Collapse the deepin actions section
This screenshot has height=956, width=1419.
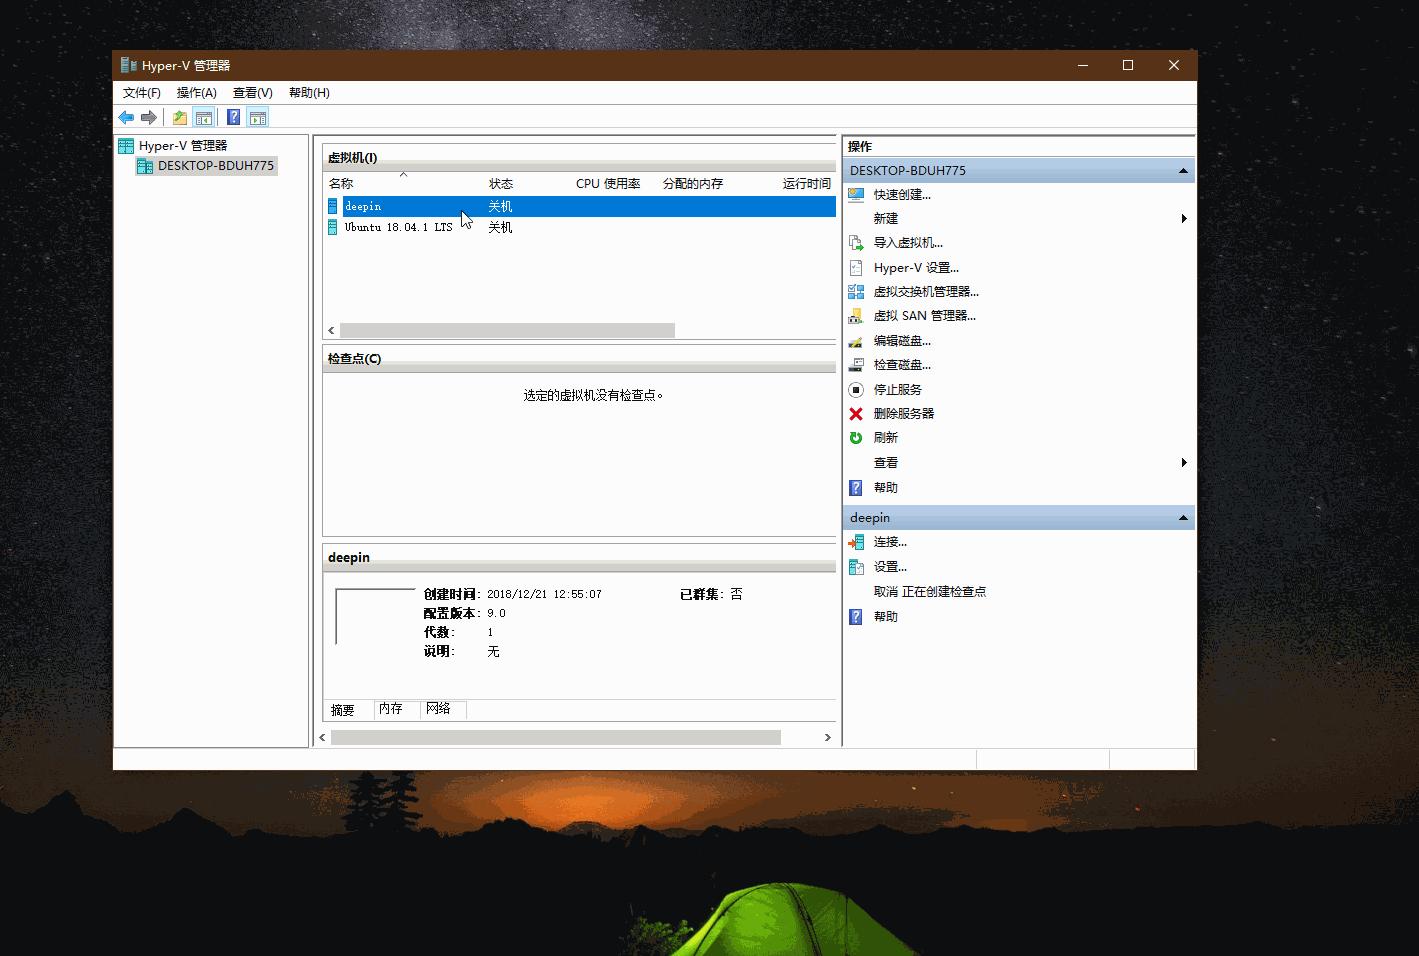click(1182, 517)
